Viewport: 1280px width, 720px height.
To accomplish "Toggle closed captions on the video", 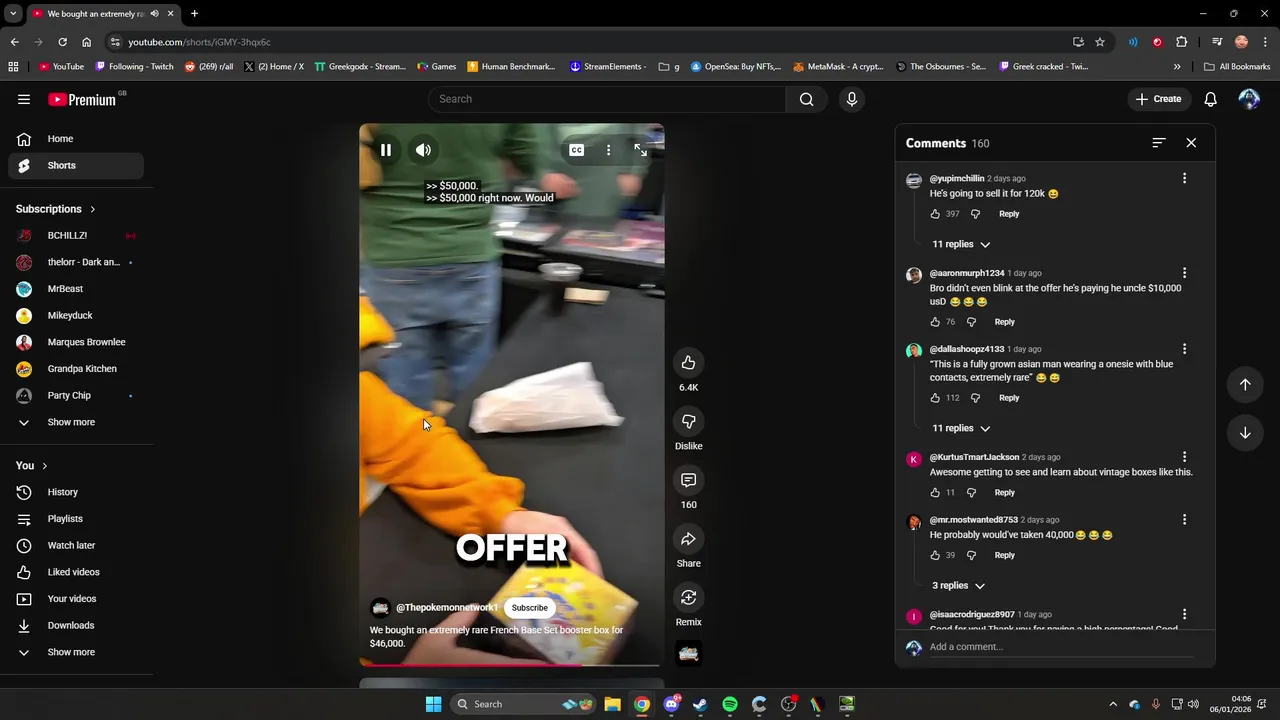I will pyautogui.click(x=577, y=150).
